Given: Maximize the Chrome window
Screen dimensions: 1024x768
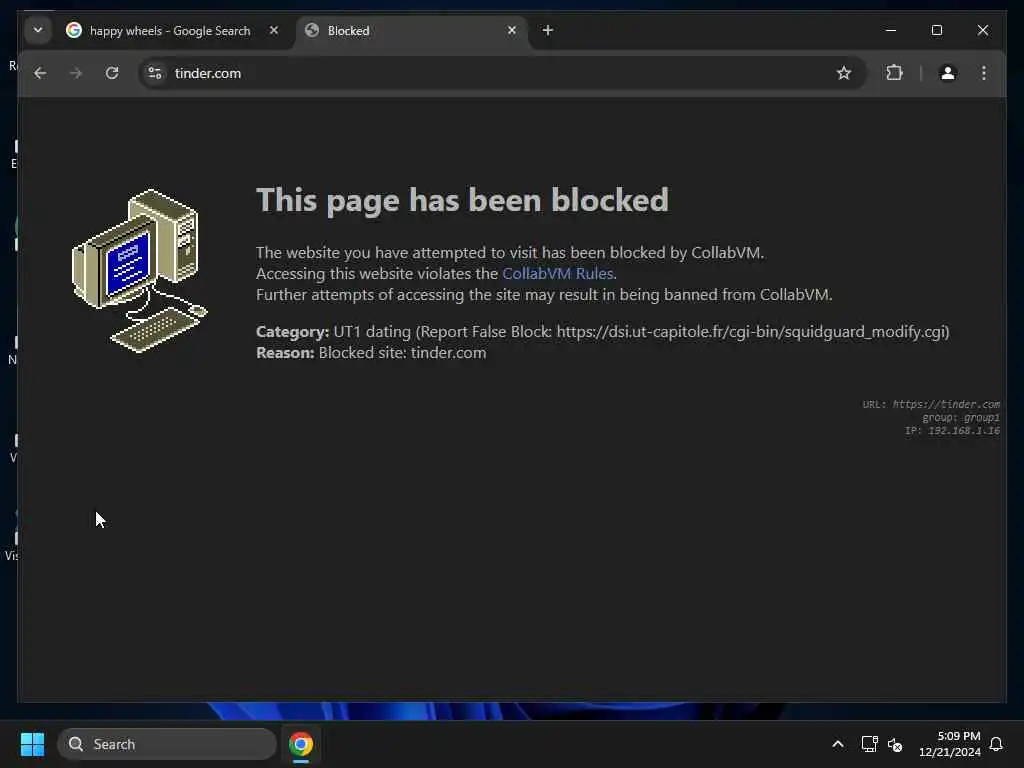Looking at the screenshot, I should (936, 30).
